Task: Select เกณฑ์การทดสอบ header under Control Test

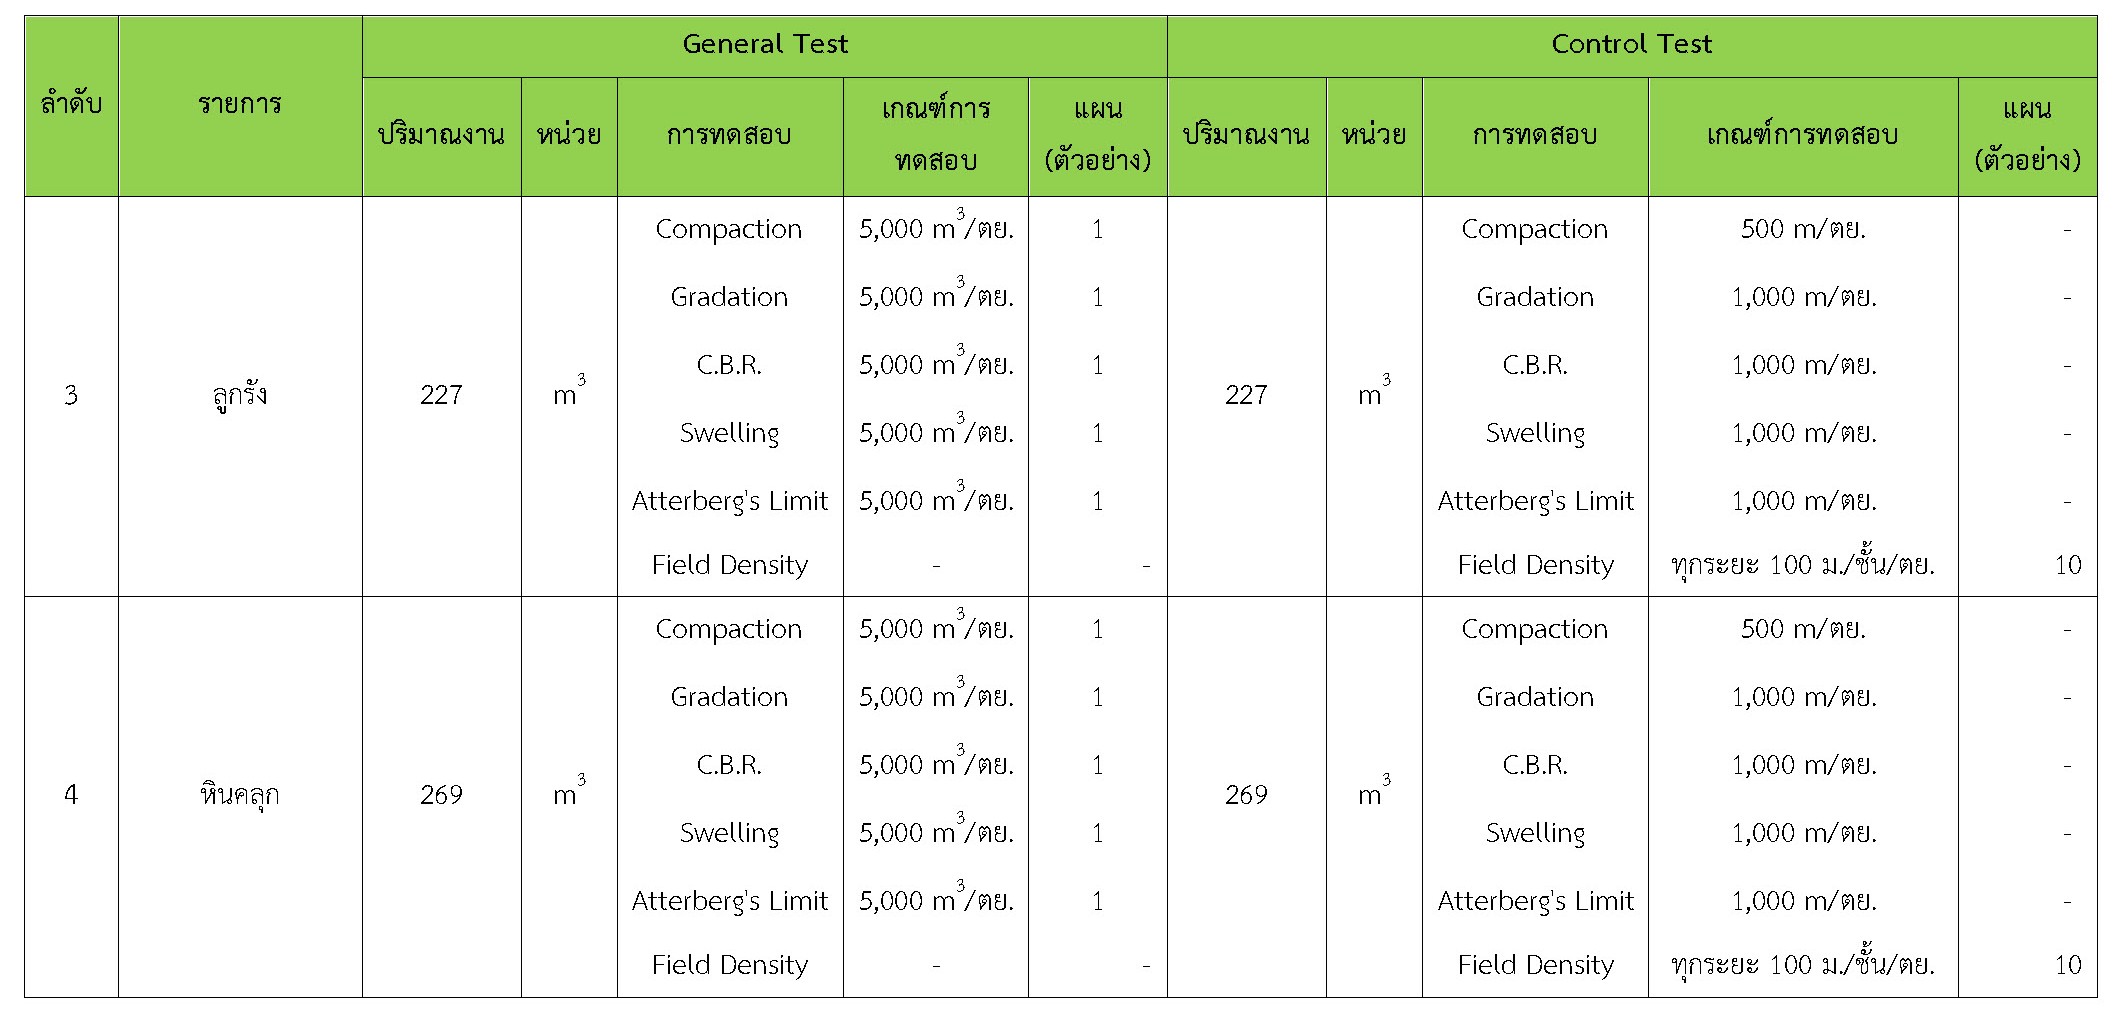Action: [1802, 135]
